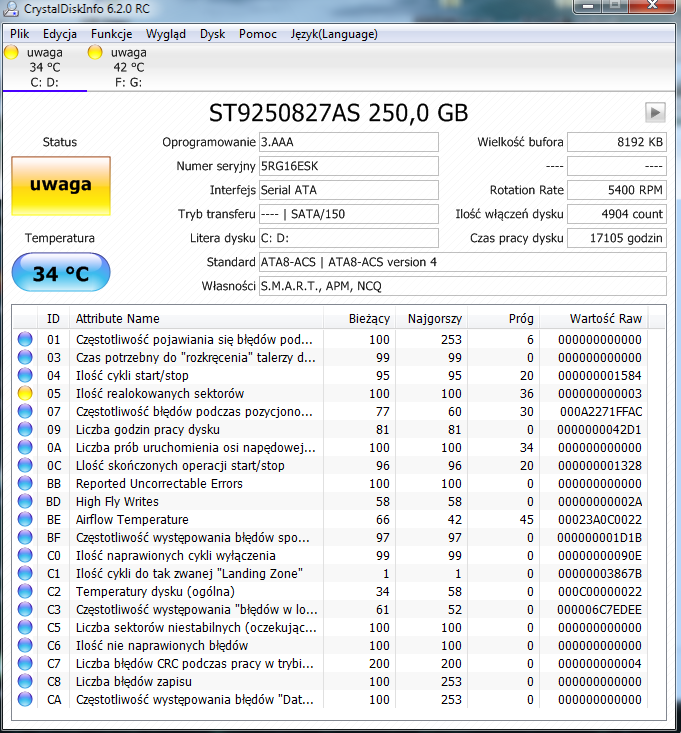This screenshot has height=733, width=681.
Task: Click the blue icon beside Airflow Temperature
Action: (x=25, y=519)
